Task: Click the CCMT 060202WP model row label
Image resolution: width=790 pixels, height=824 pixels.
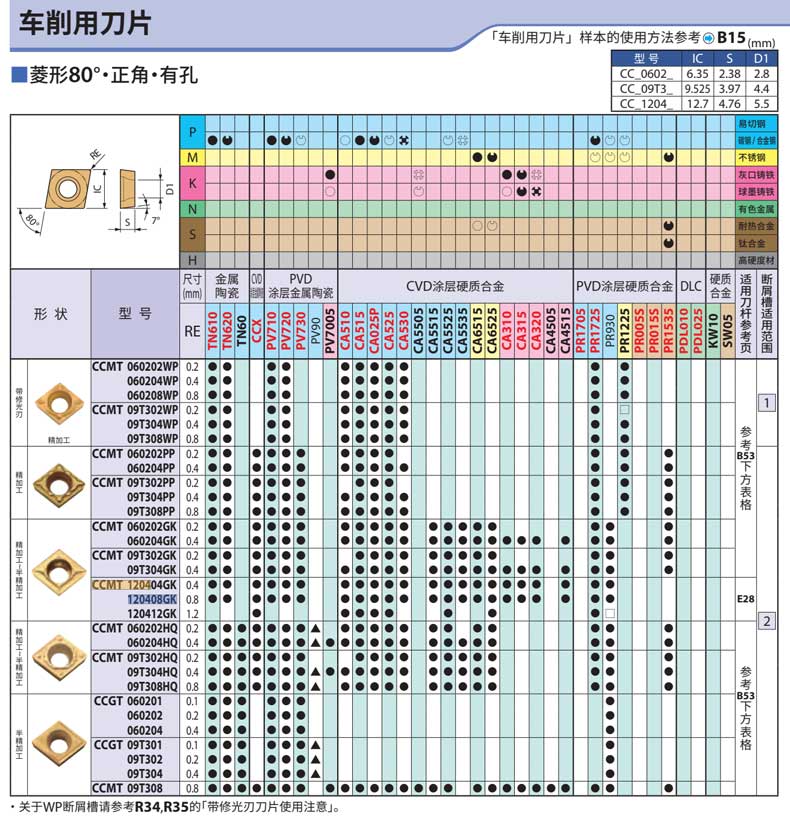Action: [x=135, y=367]
